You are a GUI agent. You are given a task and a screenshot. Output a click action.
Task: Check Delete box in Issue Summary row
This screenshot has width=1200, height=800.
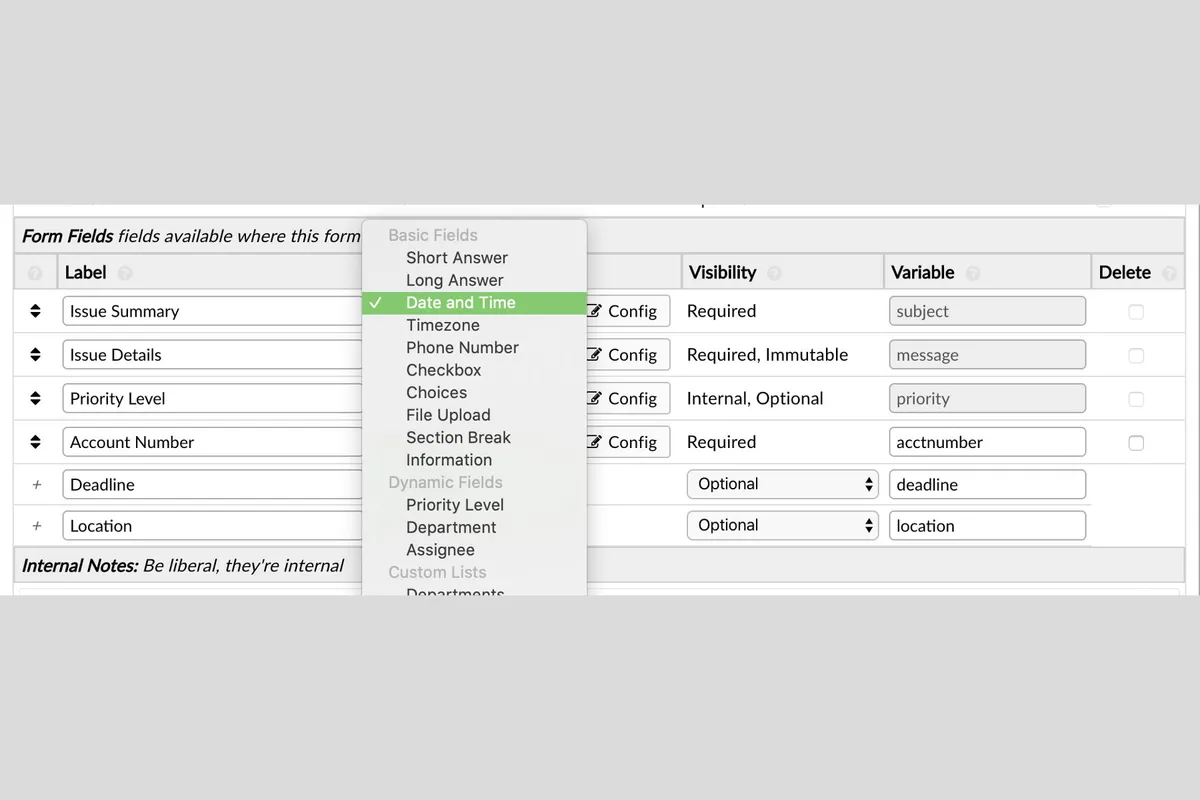1136,312
